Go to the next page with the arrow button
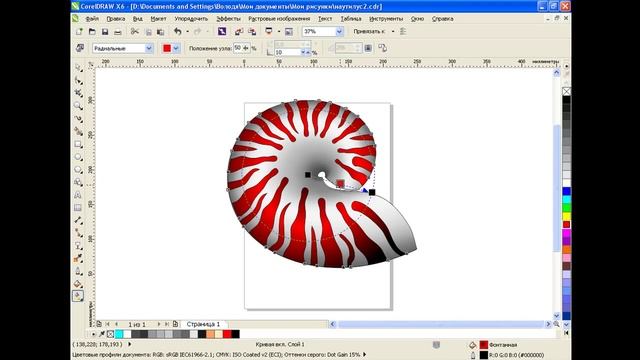 coord(159,324)
